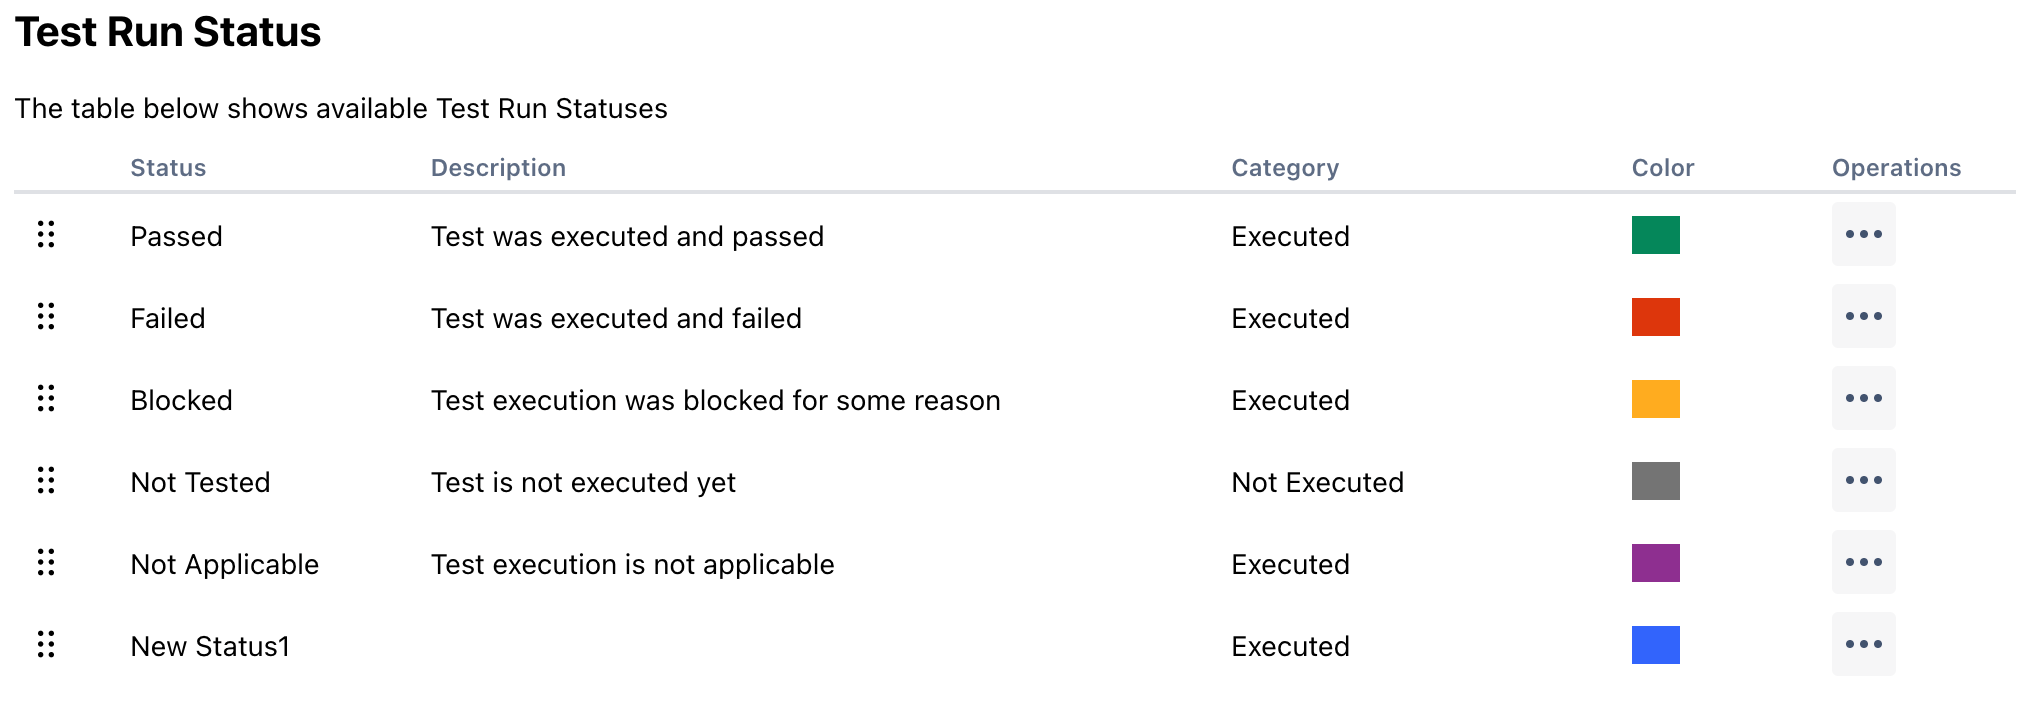The width and height of the screenshot is (2022, 722).
Task: Click drag handle for New Status1 row
Action: click(x=46, y=645)
